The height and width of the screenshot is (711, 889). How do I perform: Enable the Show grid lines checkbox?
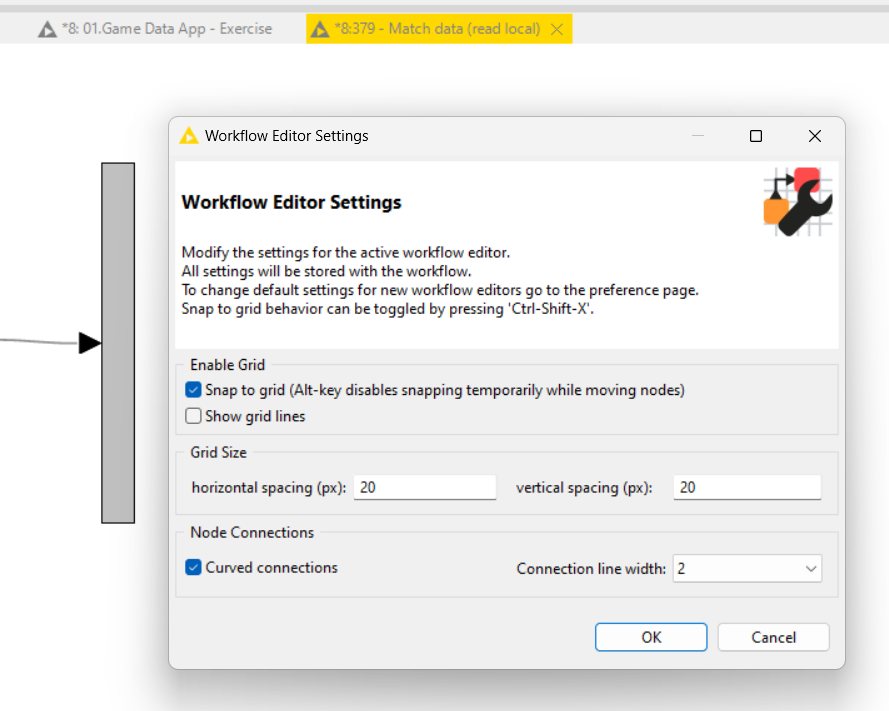193,416
